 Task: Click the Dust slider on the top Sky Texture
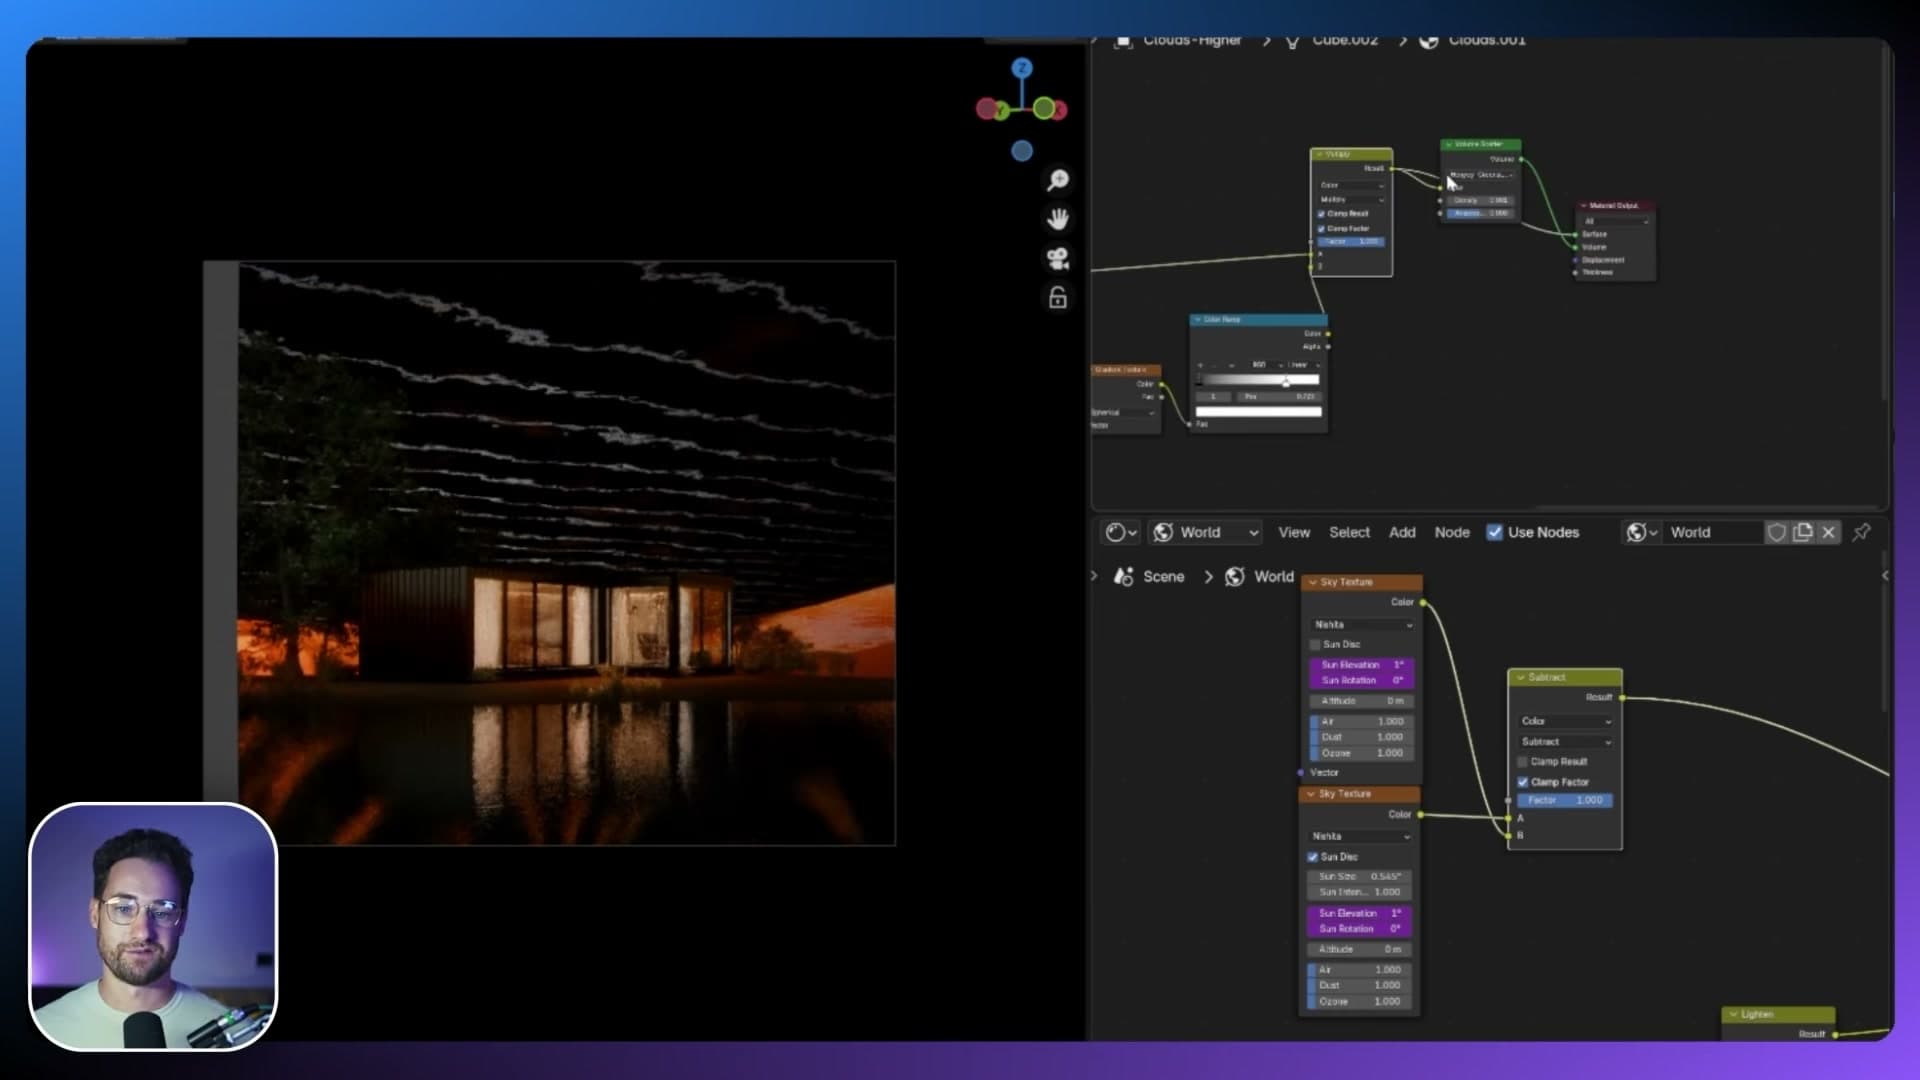tap(1362, 737)
